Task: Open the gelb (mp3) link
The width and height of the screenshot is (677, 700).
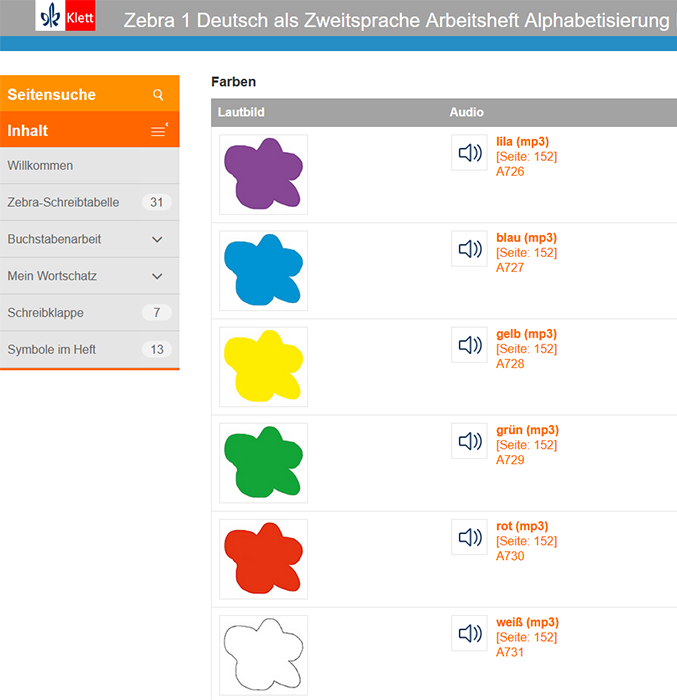Action: pos(527,333)
